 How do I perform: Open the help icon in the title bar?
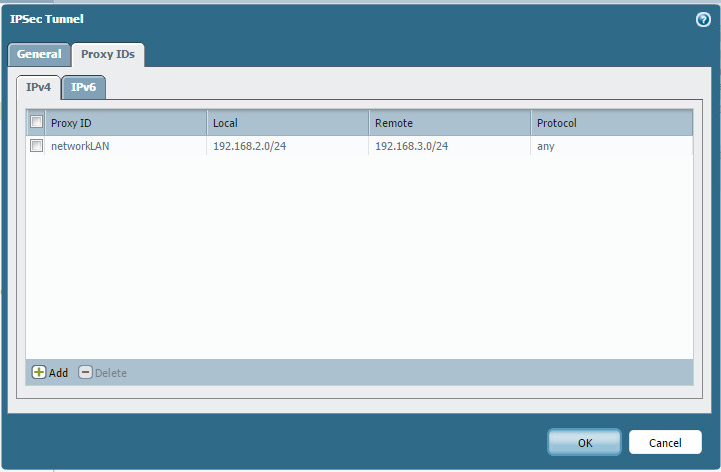click(x=703, y=19)
